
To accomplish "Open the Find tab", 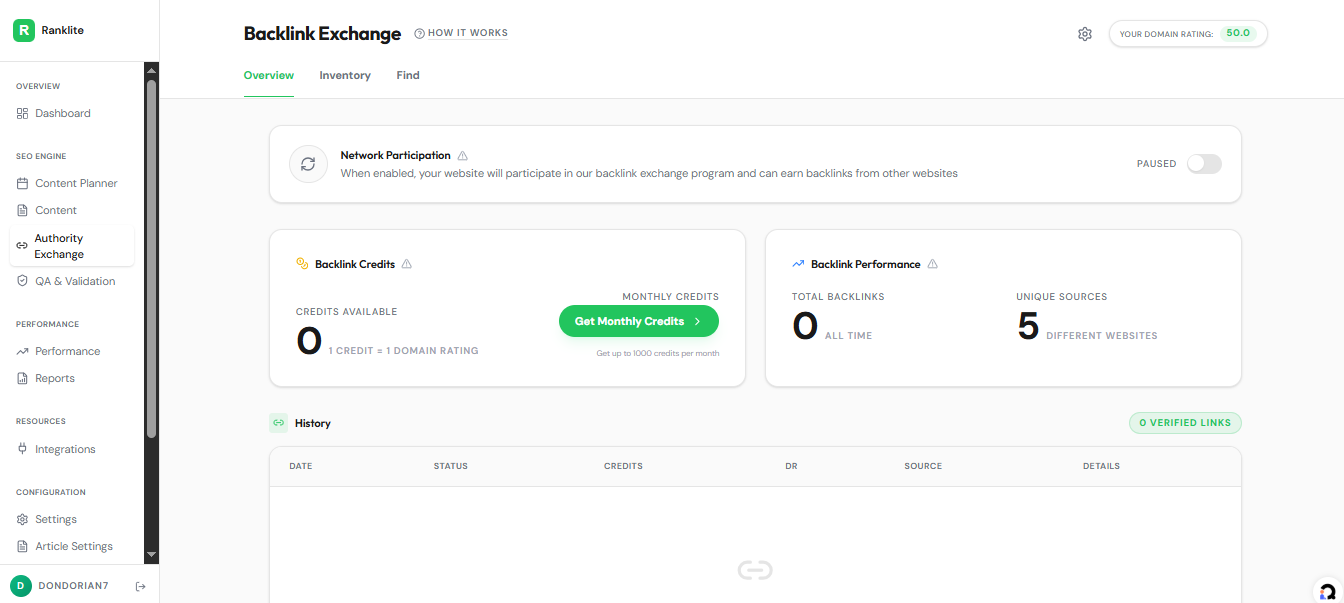I will tap(407, 75).
